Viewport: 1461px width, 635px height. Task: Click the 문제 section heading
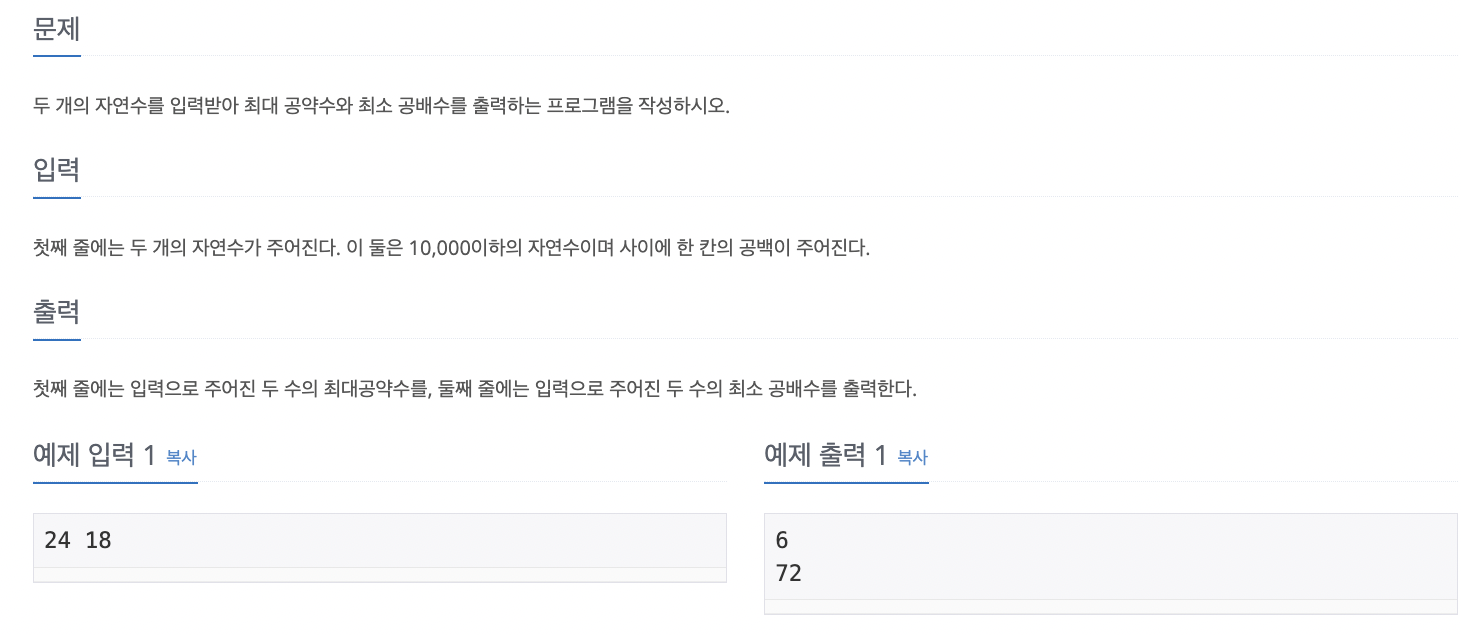pos(56,28)
